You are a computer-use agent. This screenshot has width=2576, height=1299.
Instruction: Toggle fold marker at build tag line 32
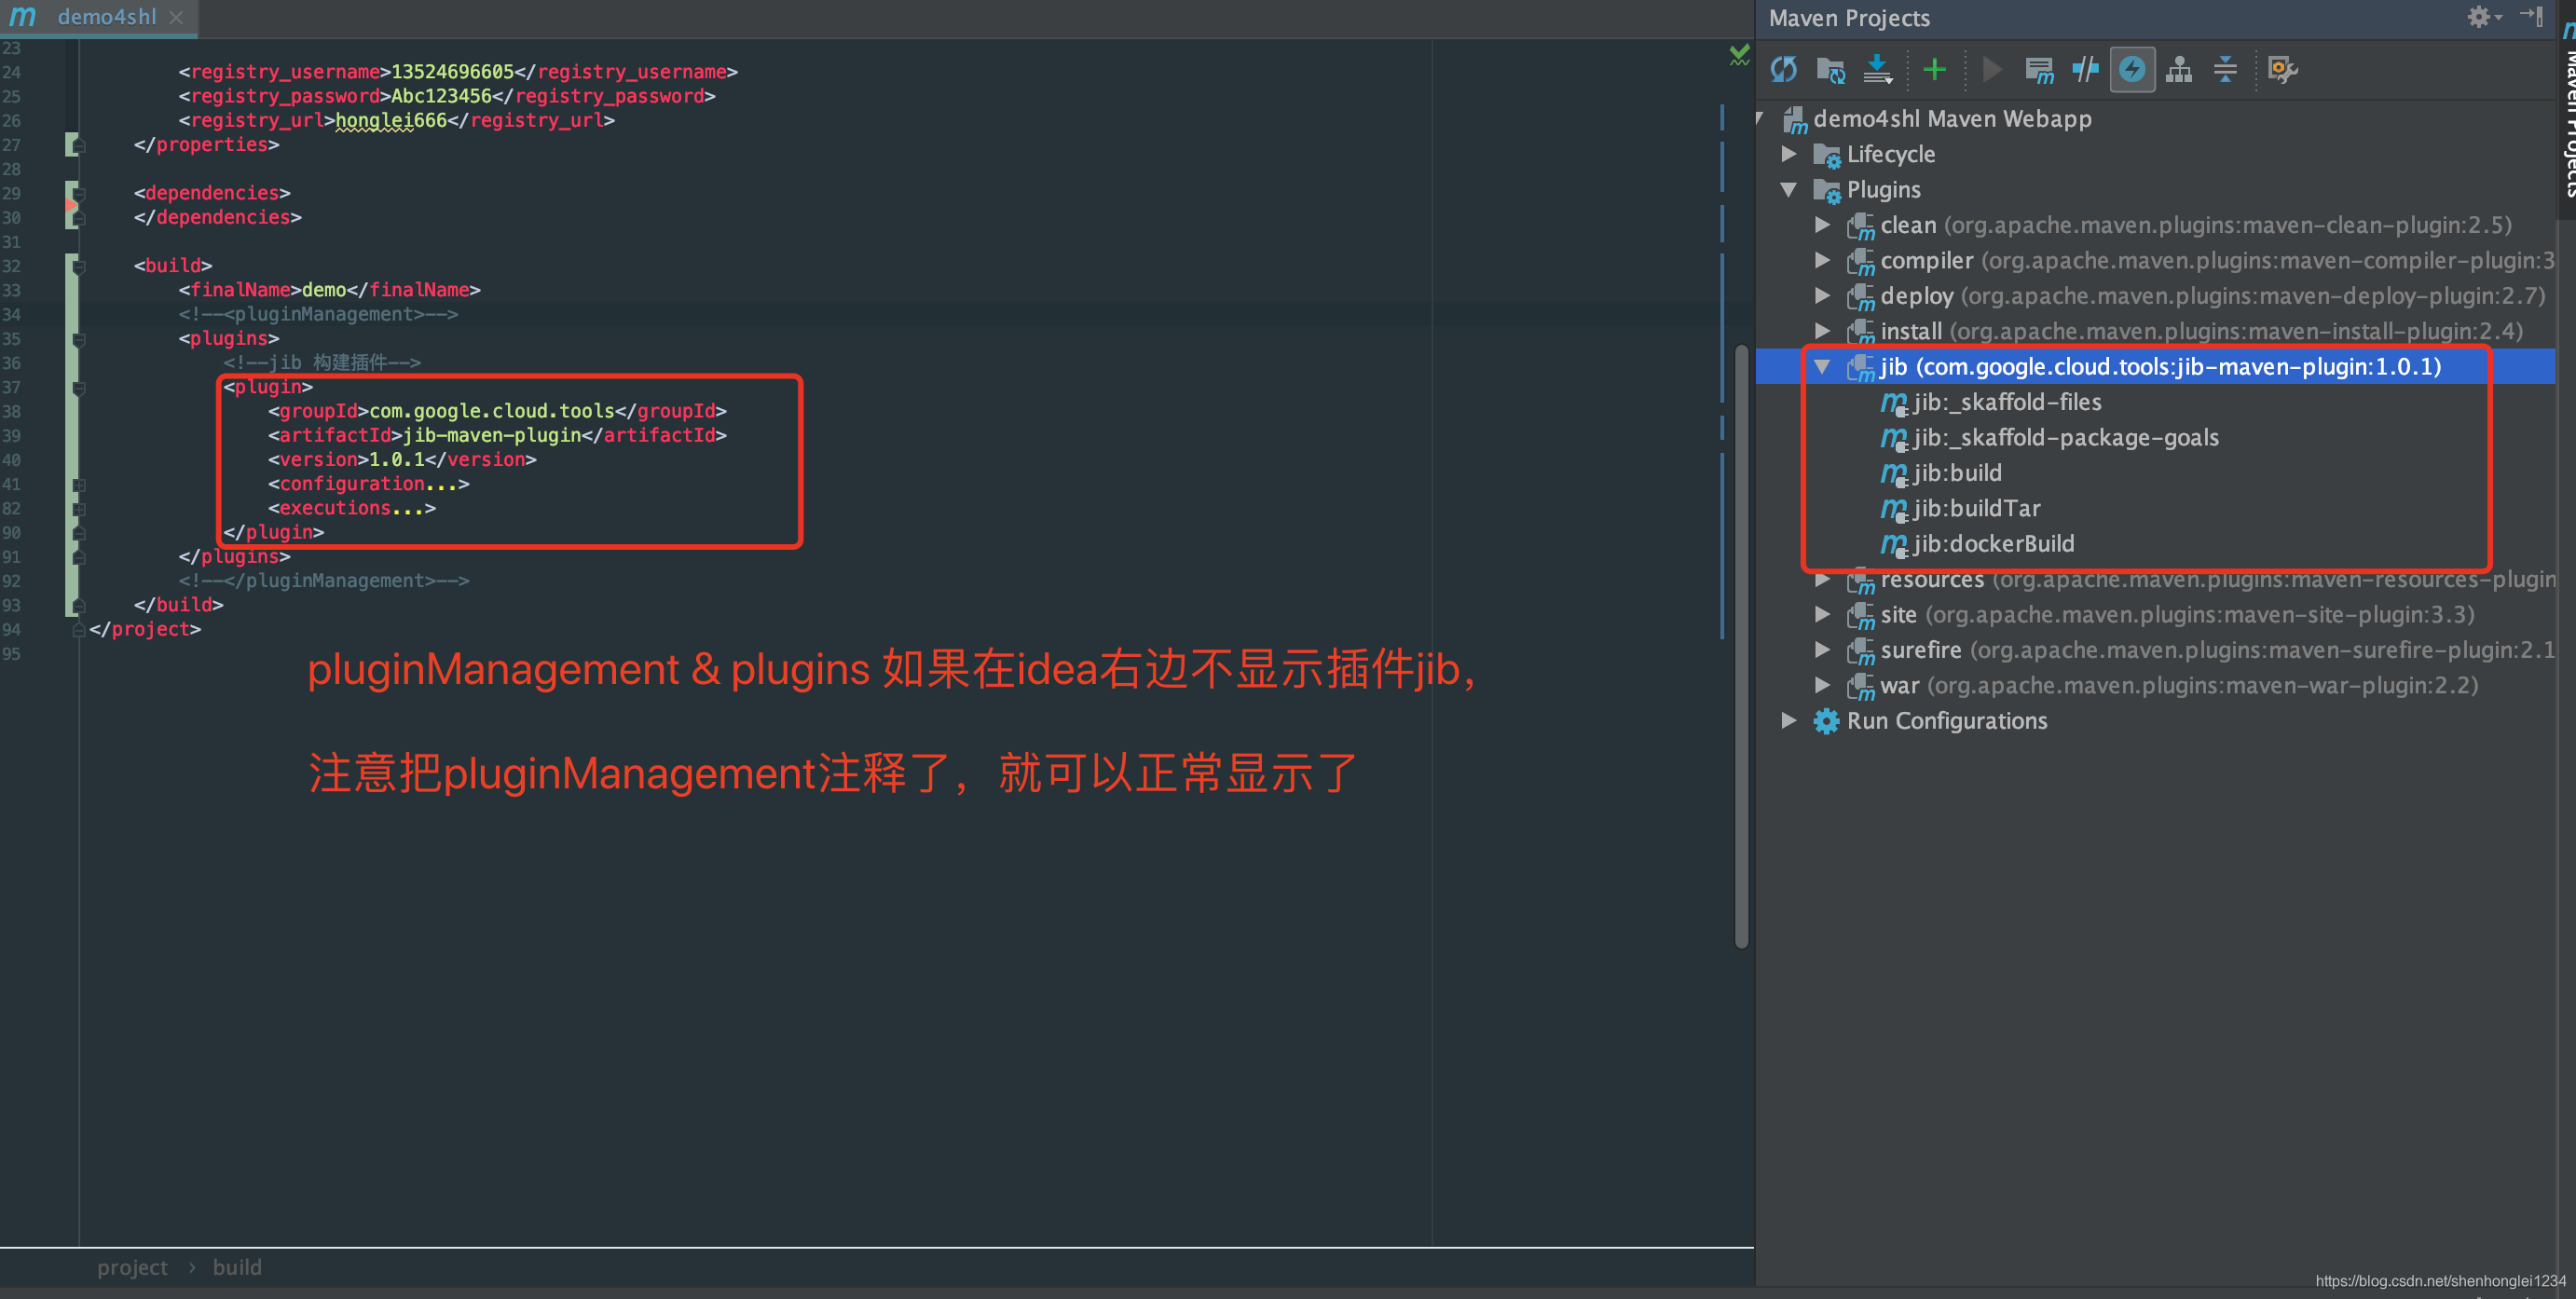[79, 266]
